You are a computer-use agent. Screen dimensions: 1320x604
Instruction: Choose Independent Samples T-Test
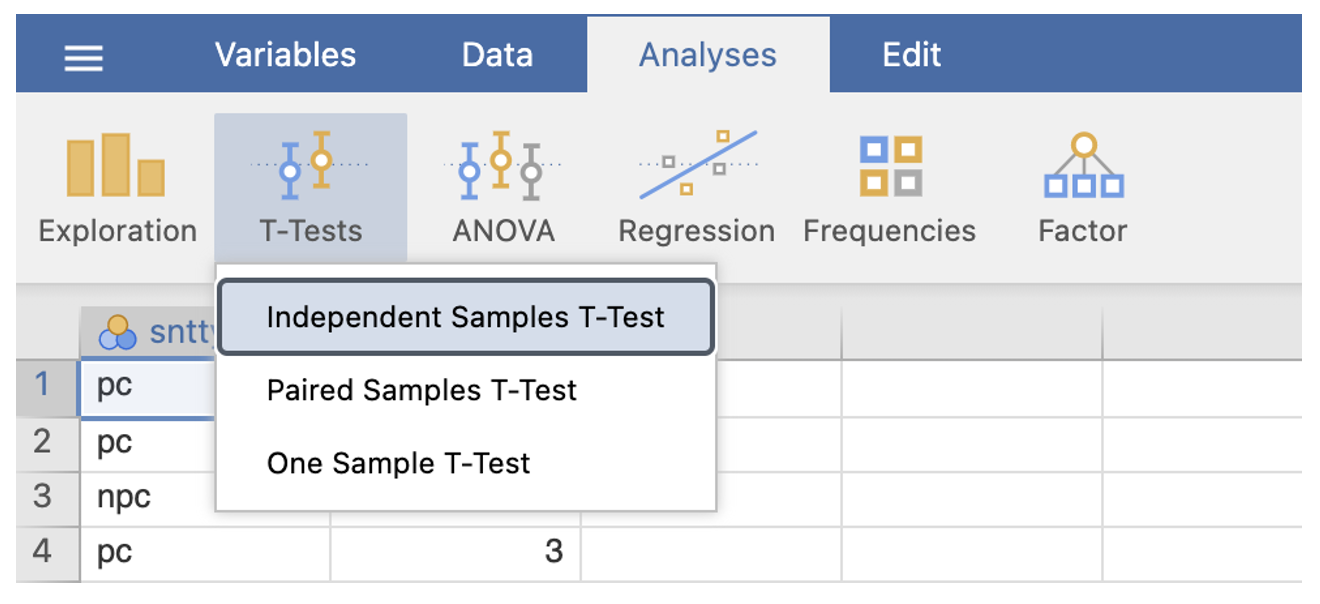[x=465, y=317]
